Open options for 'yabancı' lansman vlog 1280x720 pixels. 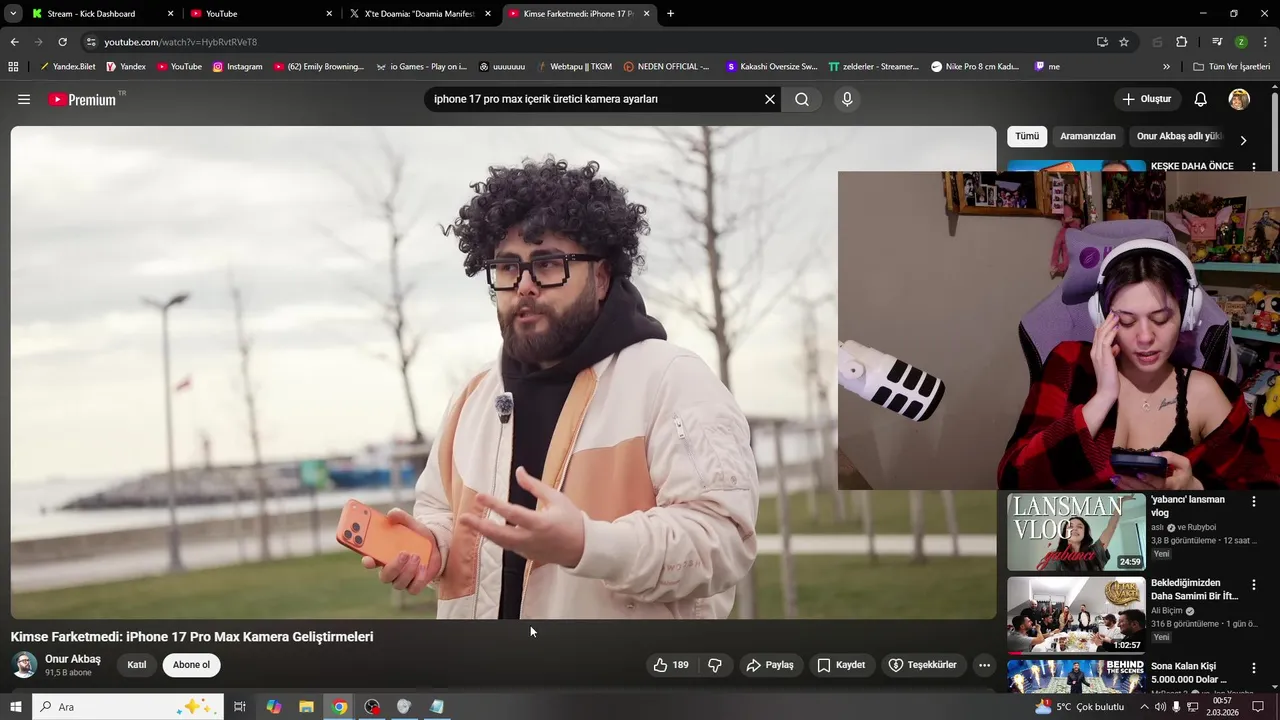[1254, 501]
